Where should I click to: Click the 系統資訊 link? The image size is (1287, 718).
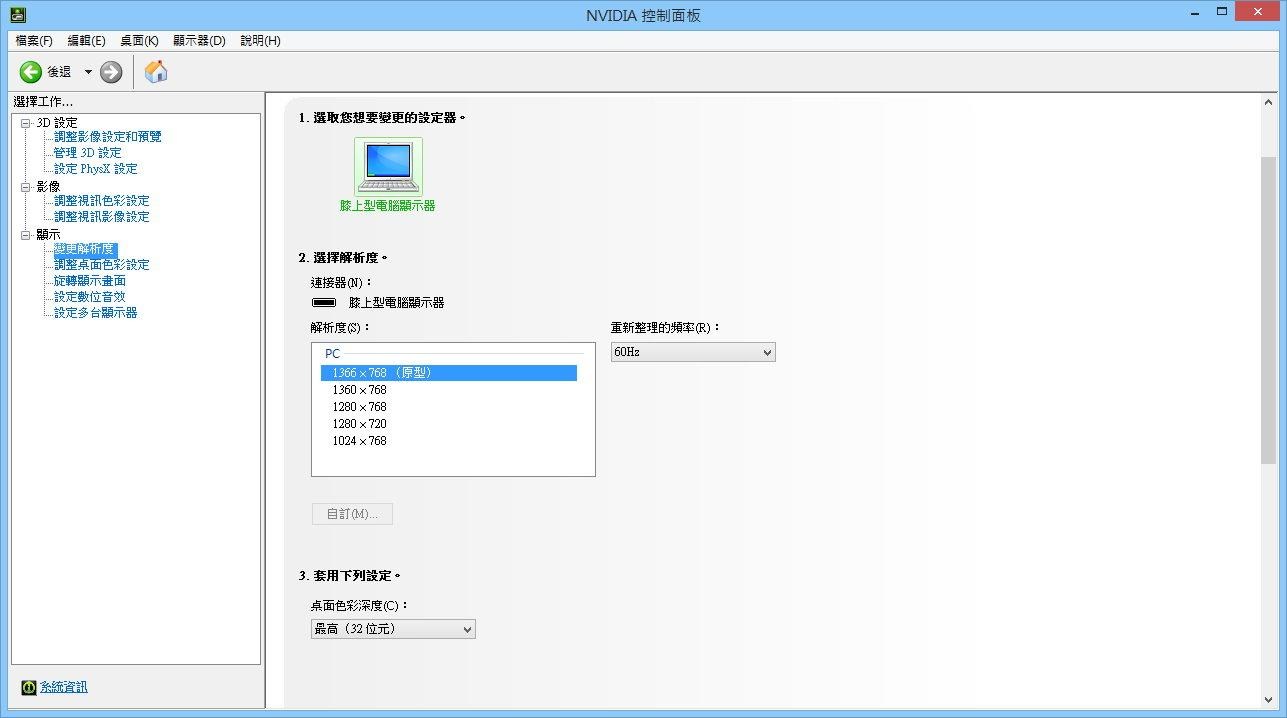pyautogui.click(x=63, y=687)
